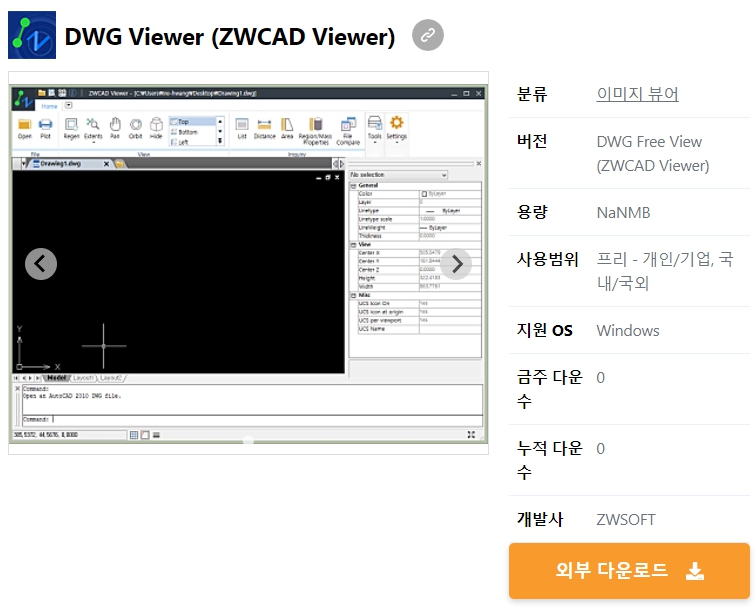
Task: Click the DWG Viewer app logo
Action: (32, 35)
